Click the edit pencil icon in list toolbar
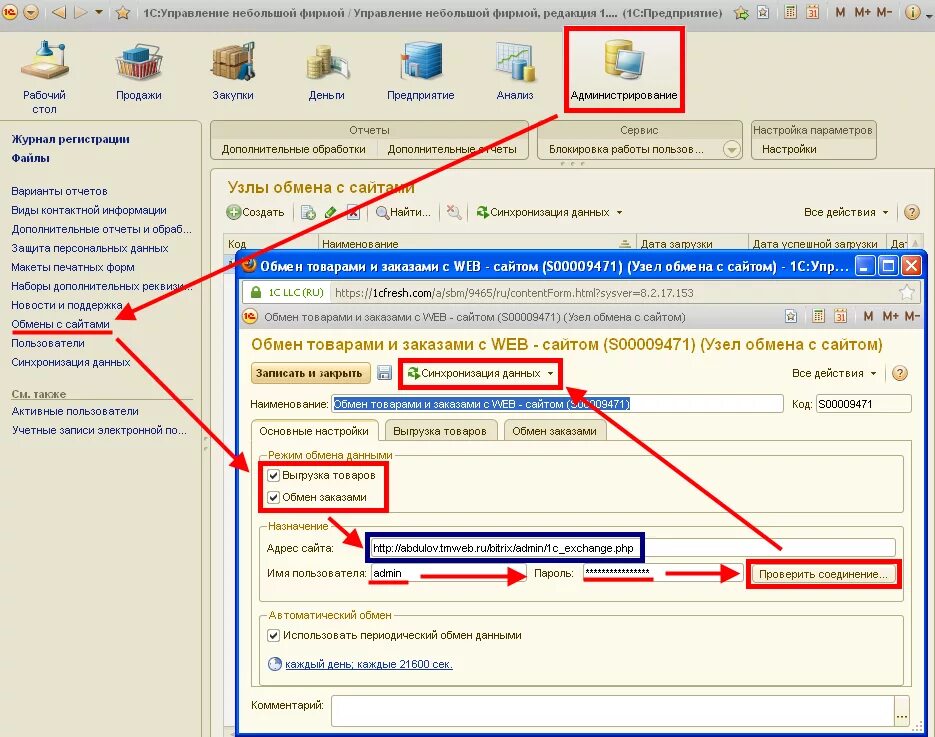This screenshot has height=737, width=935. coord(331,212)
